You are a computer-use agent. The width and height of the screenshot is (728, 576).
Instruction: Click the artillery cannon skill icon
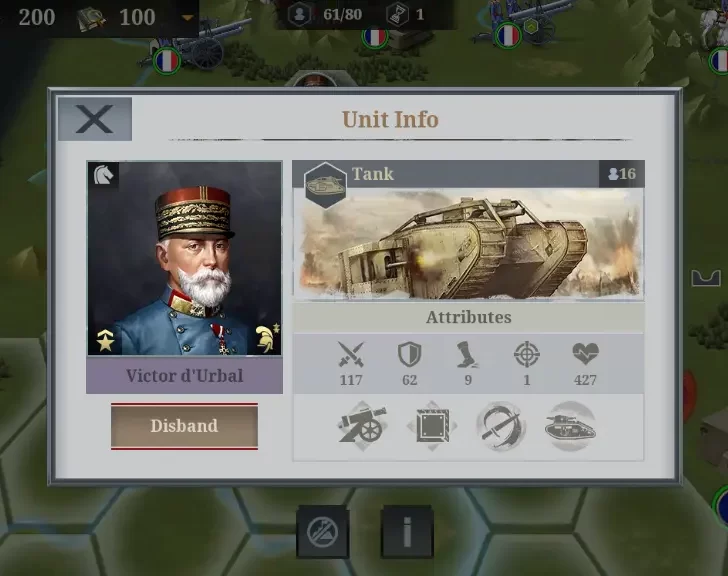362,425
